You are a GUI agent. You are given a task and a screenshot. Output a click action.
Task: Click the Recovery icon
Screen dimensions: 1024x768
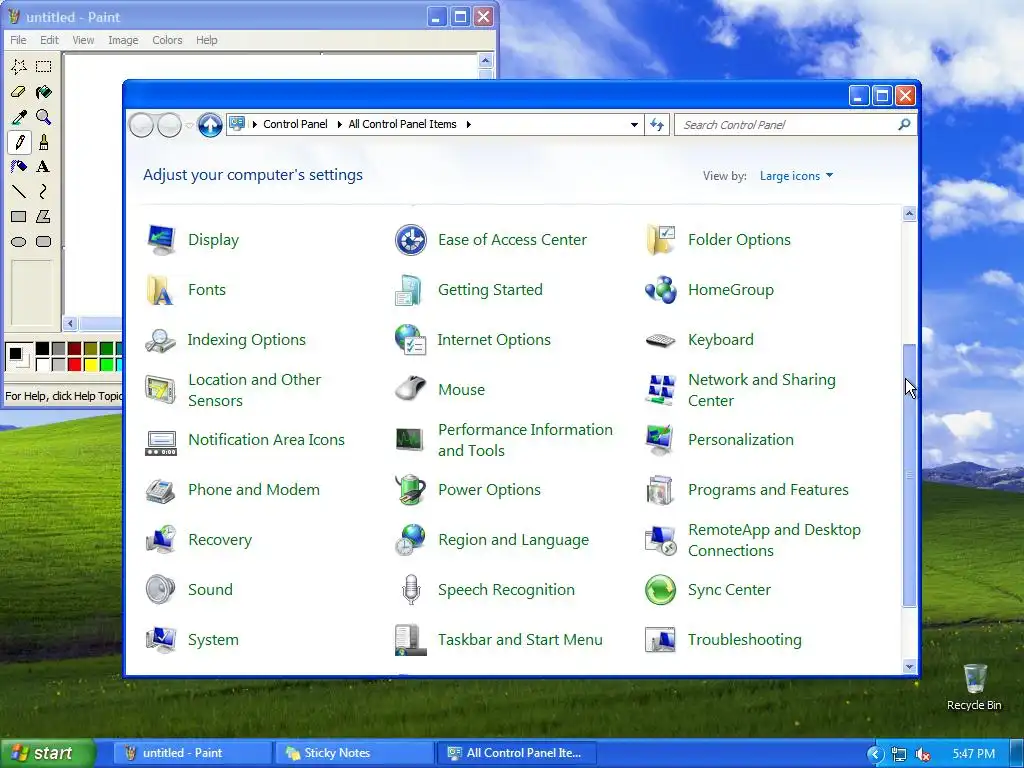(x=161, y=540)
